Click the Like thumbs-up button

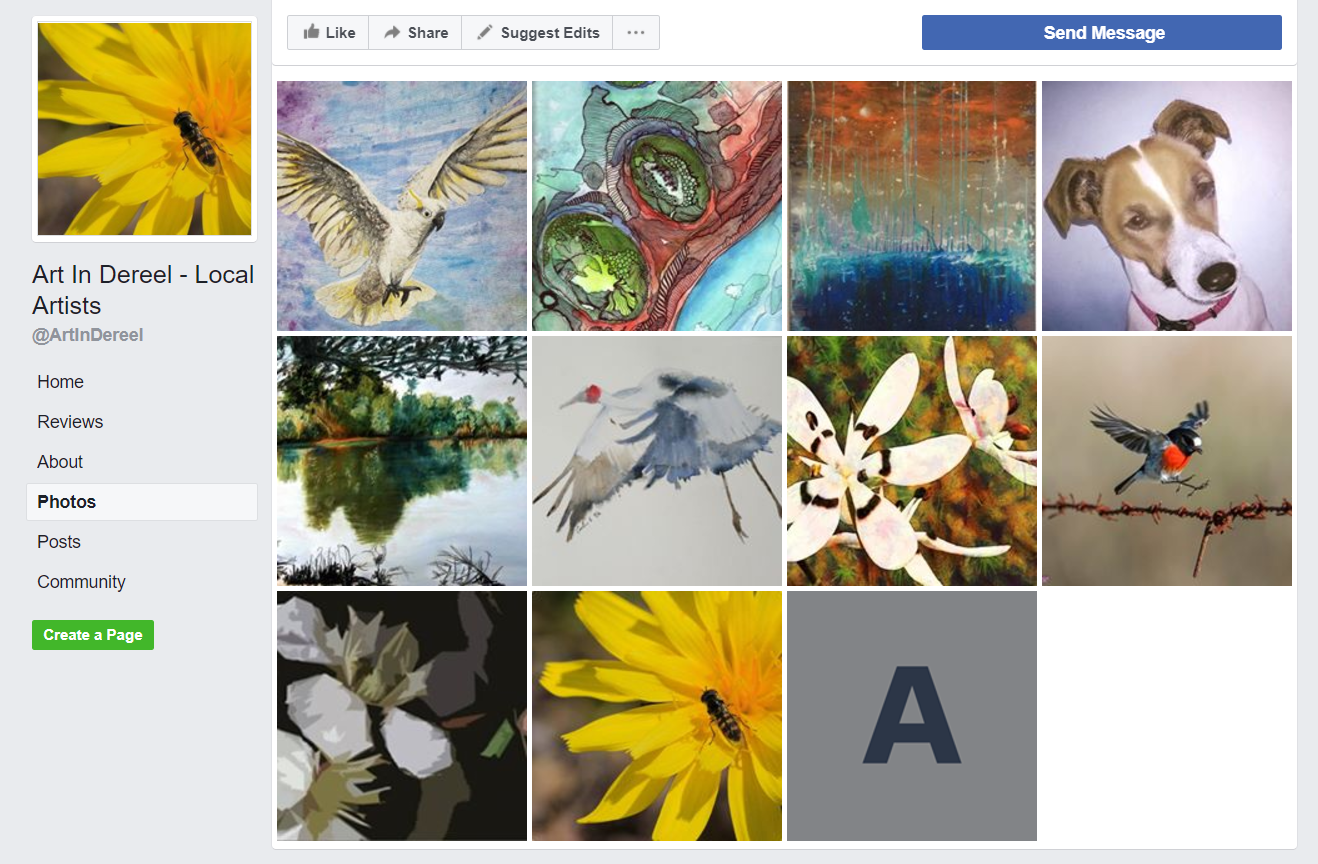(328, 32)
